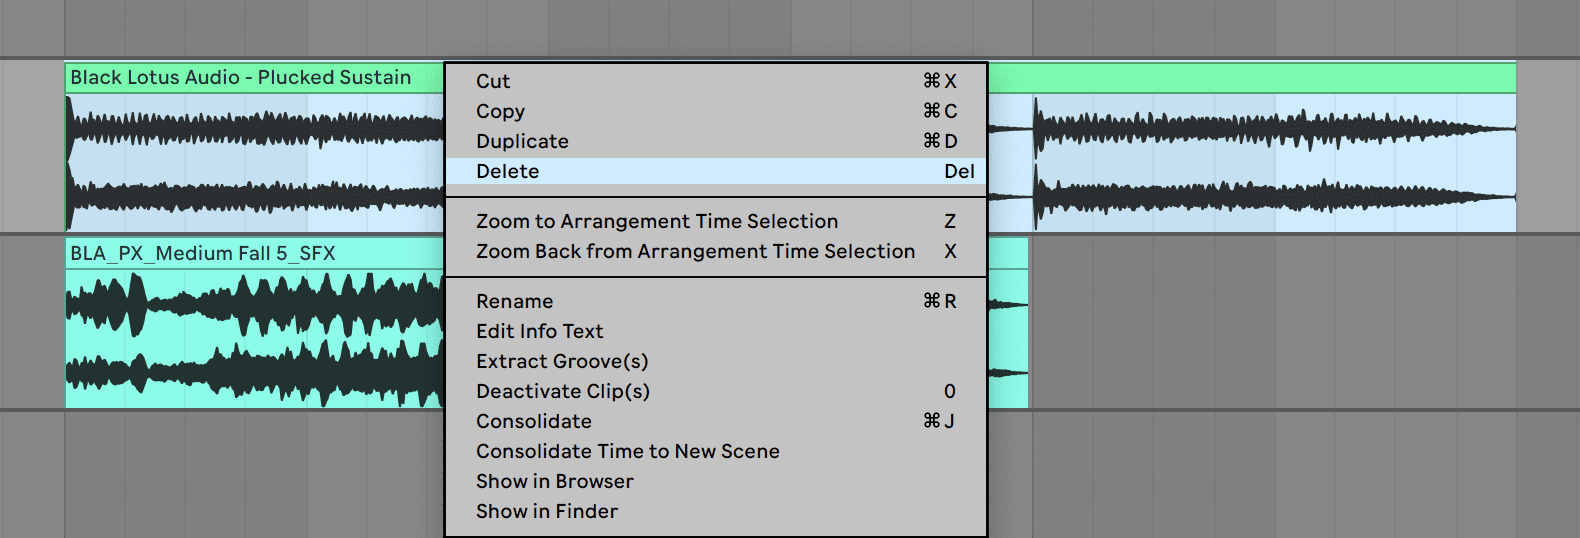Click the Medium Fall 5 SFX waveform

tap(254, 338)
